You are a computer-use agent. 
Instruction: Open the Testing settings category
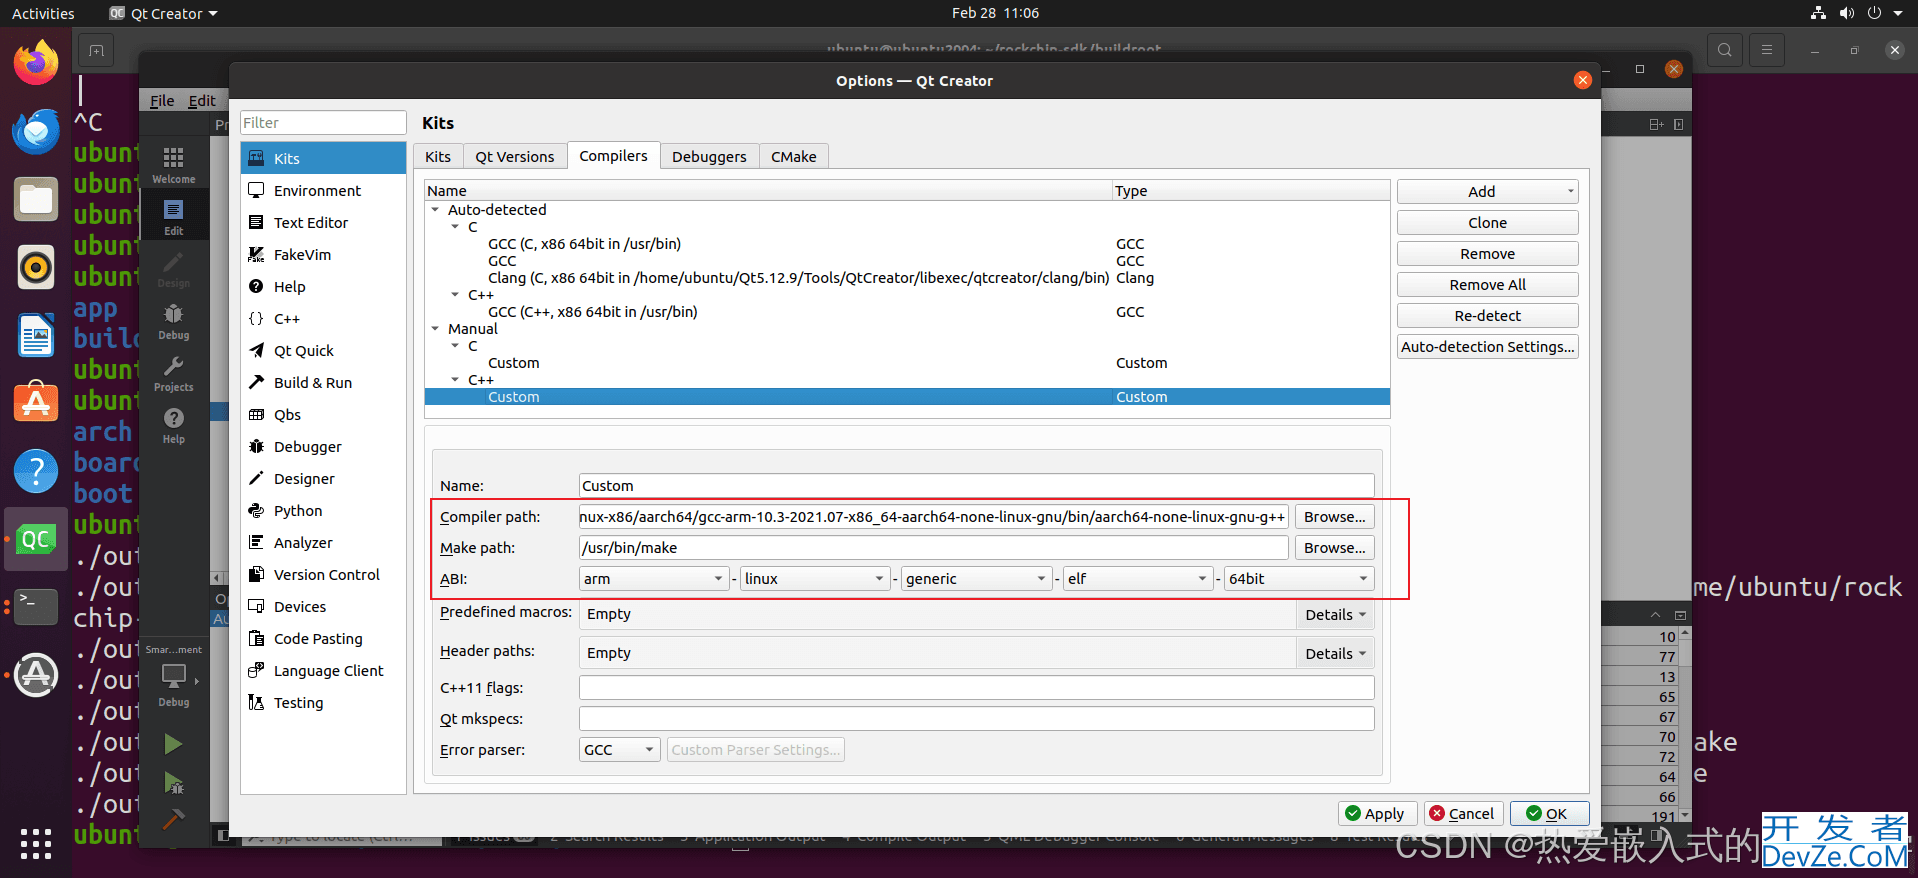323,702
